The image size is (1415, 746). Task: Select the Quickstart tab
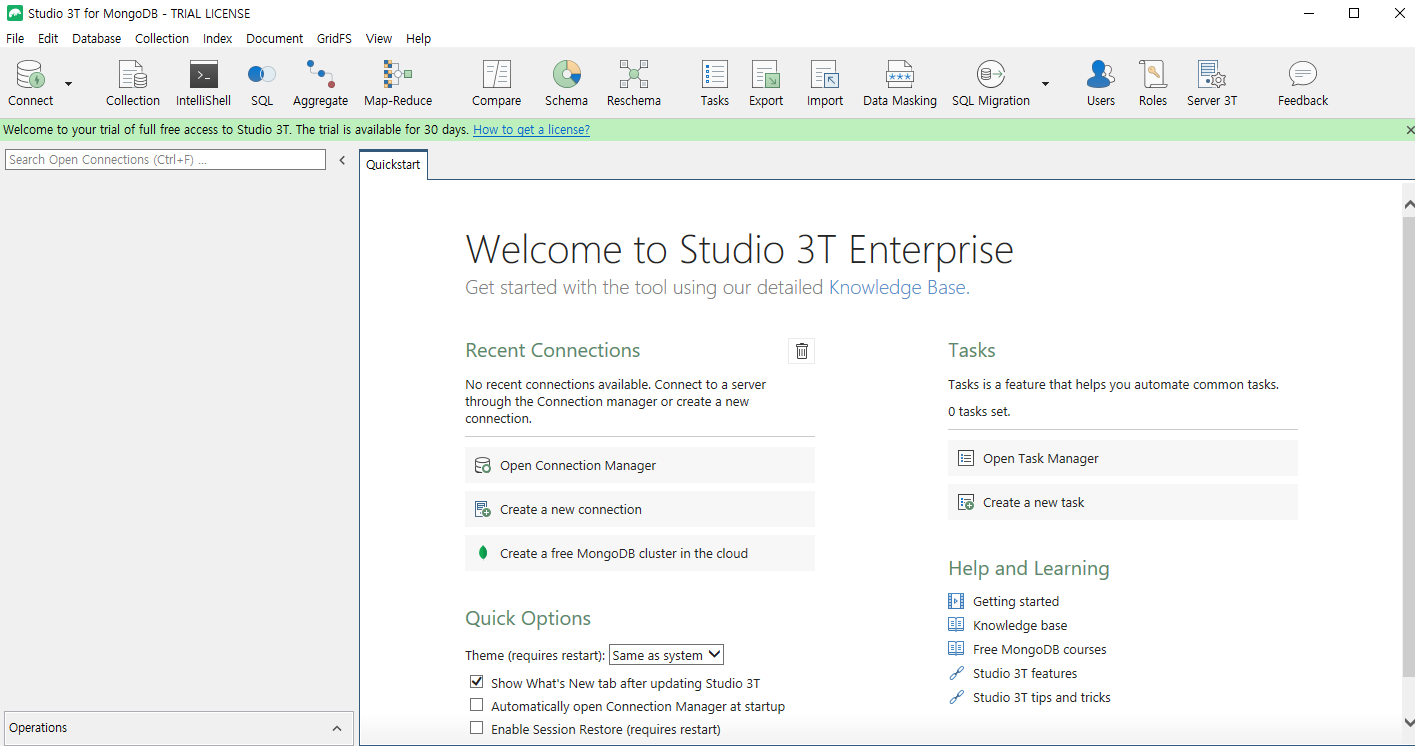(x=393, y=164)
